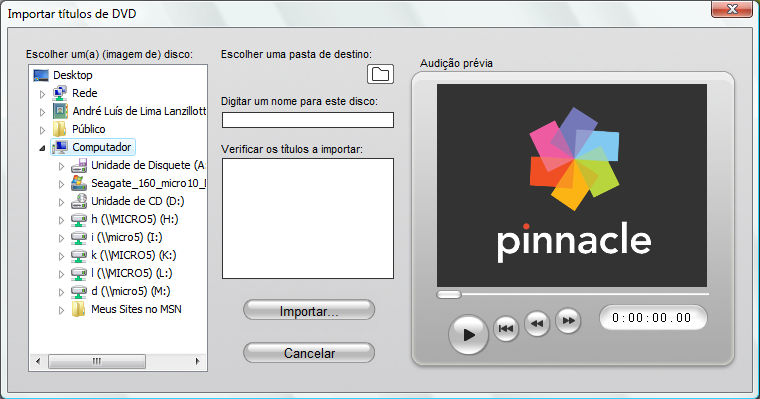The image size is (760, 399).
Task: Select the Público tree item
Action: (x=89, y=129)
